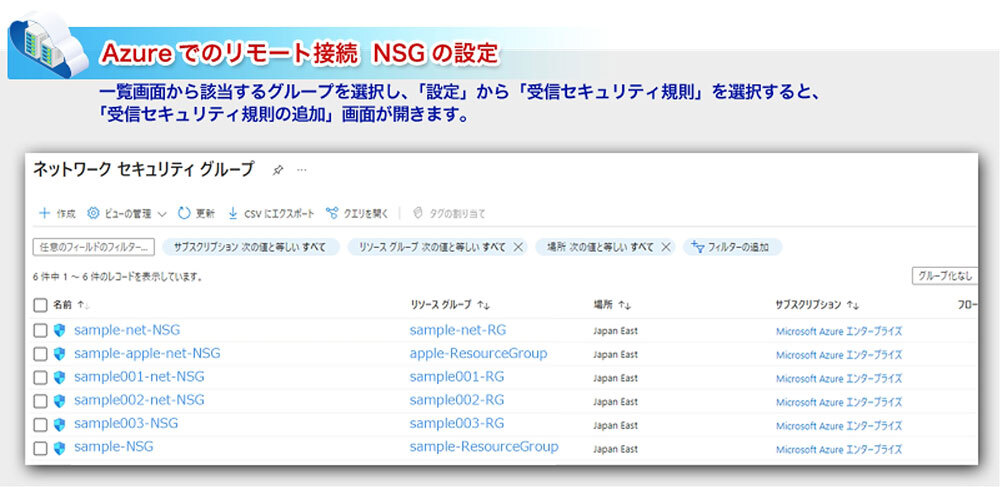1000x487 pixels.
Task: Click the 作成 (create) plus button
Action: pos(57,214)
